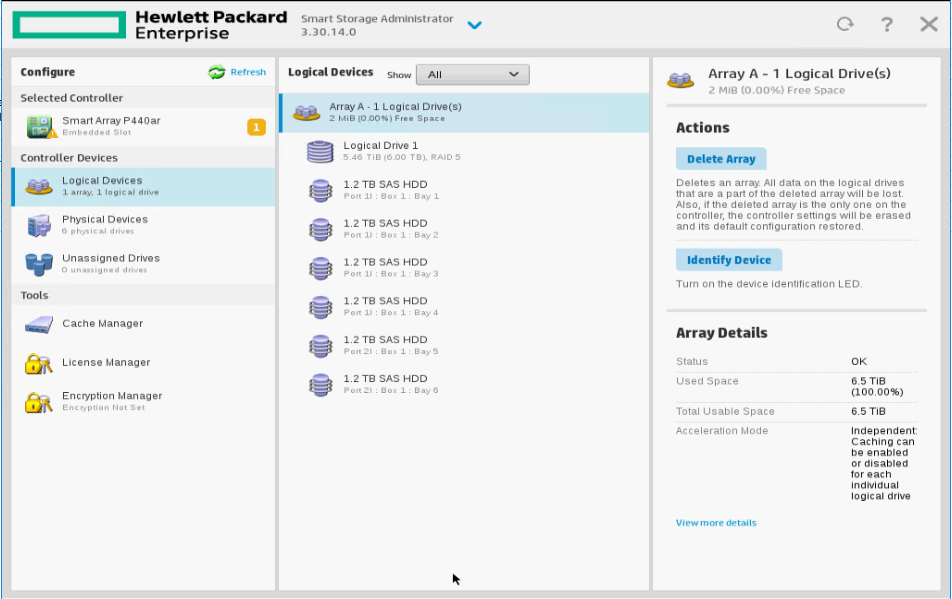This screenshot has width=952, height=599.
Task: Open the Show filter dropdown set to All
Action: pyautogui.click(x=472, y=75)
